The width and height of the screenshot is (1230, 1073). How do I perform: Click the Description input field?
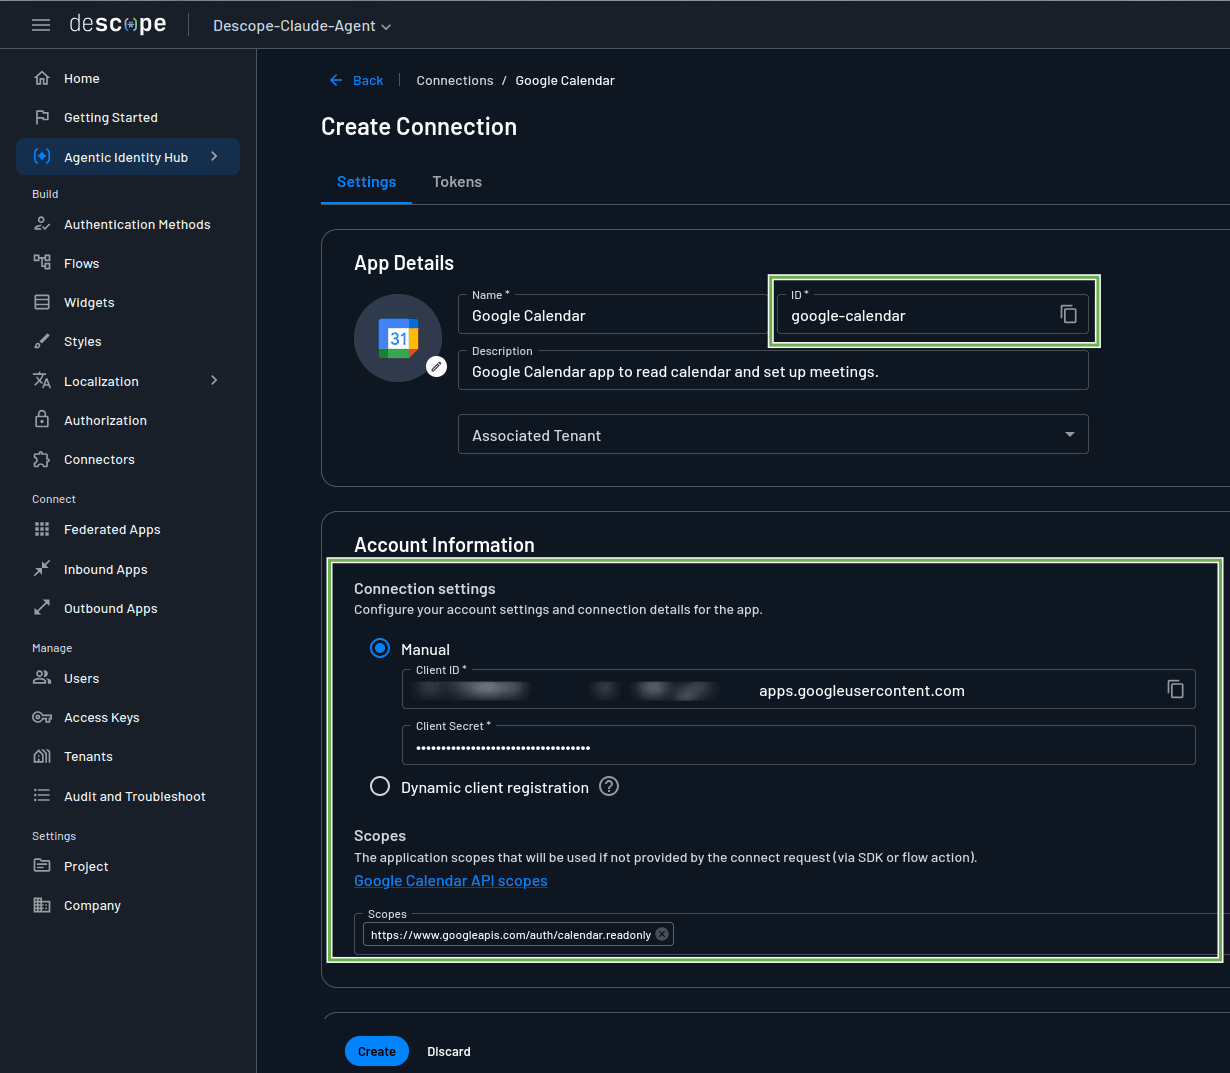(773, 370)
